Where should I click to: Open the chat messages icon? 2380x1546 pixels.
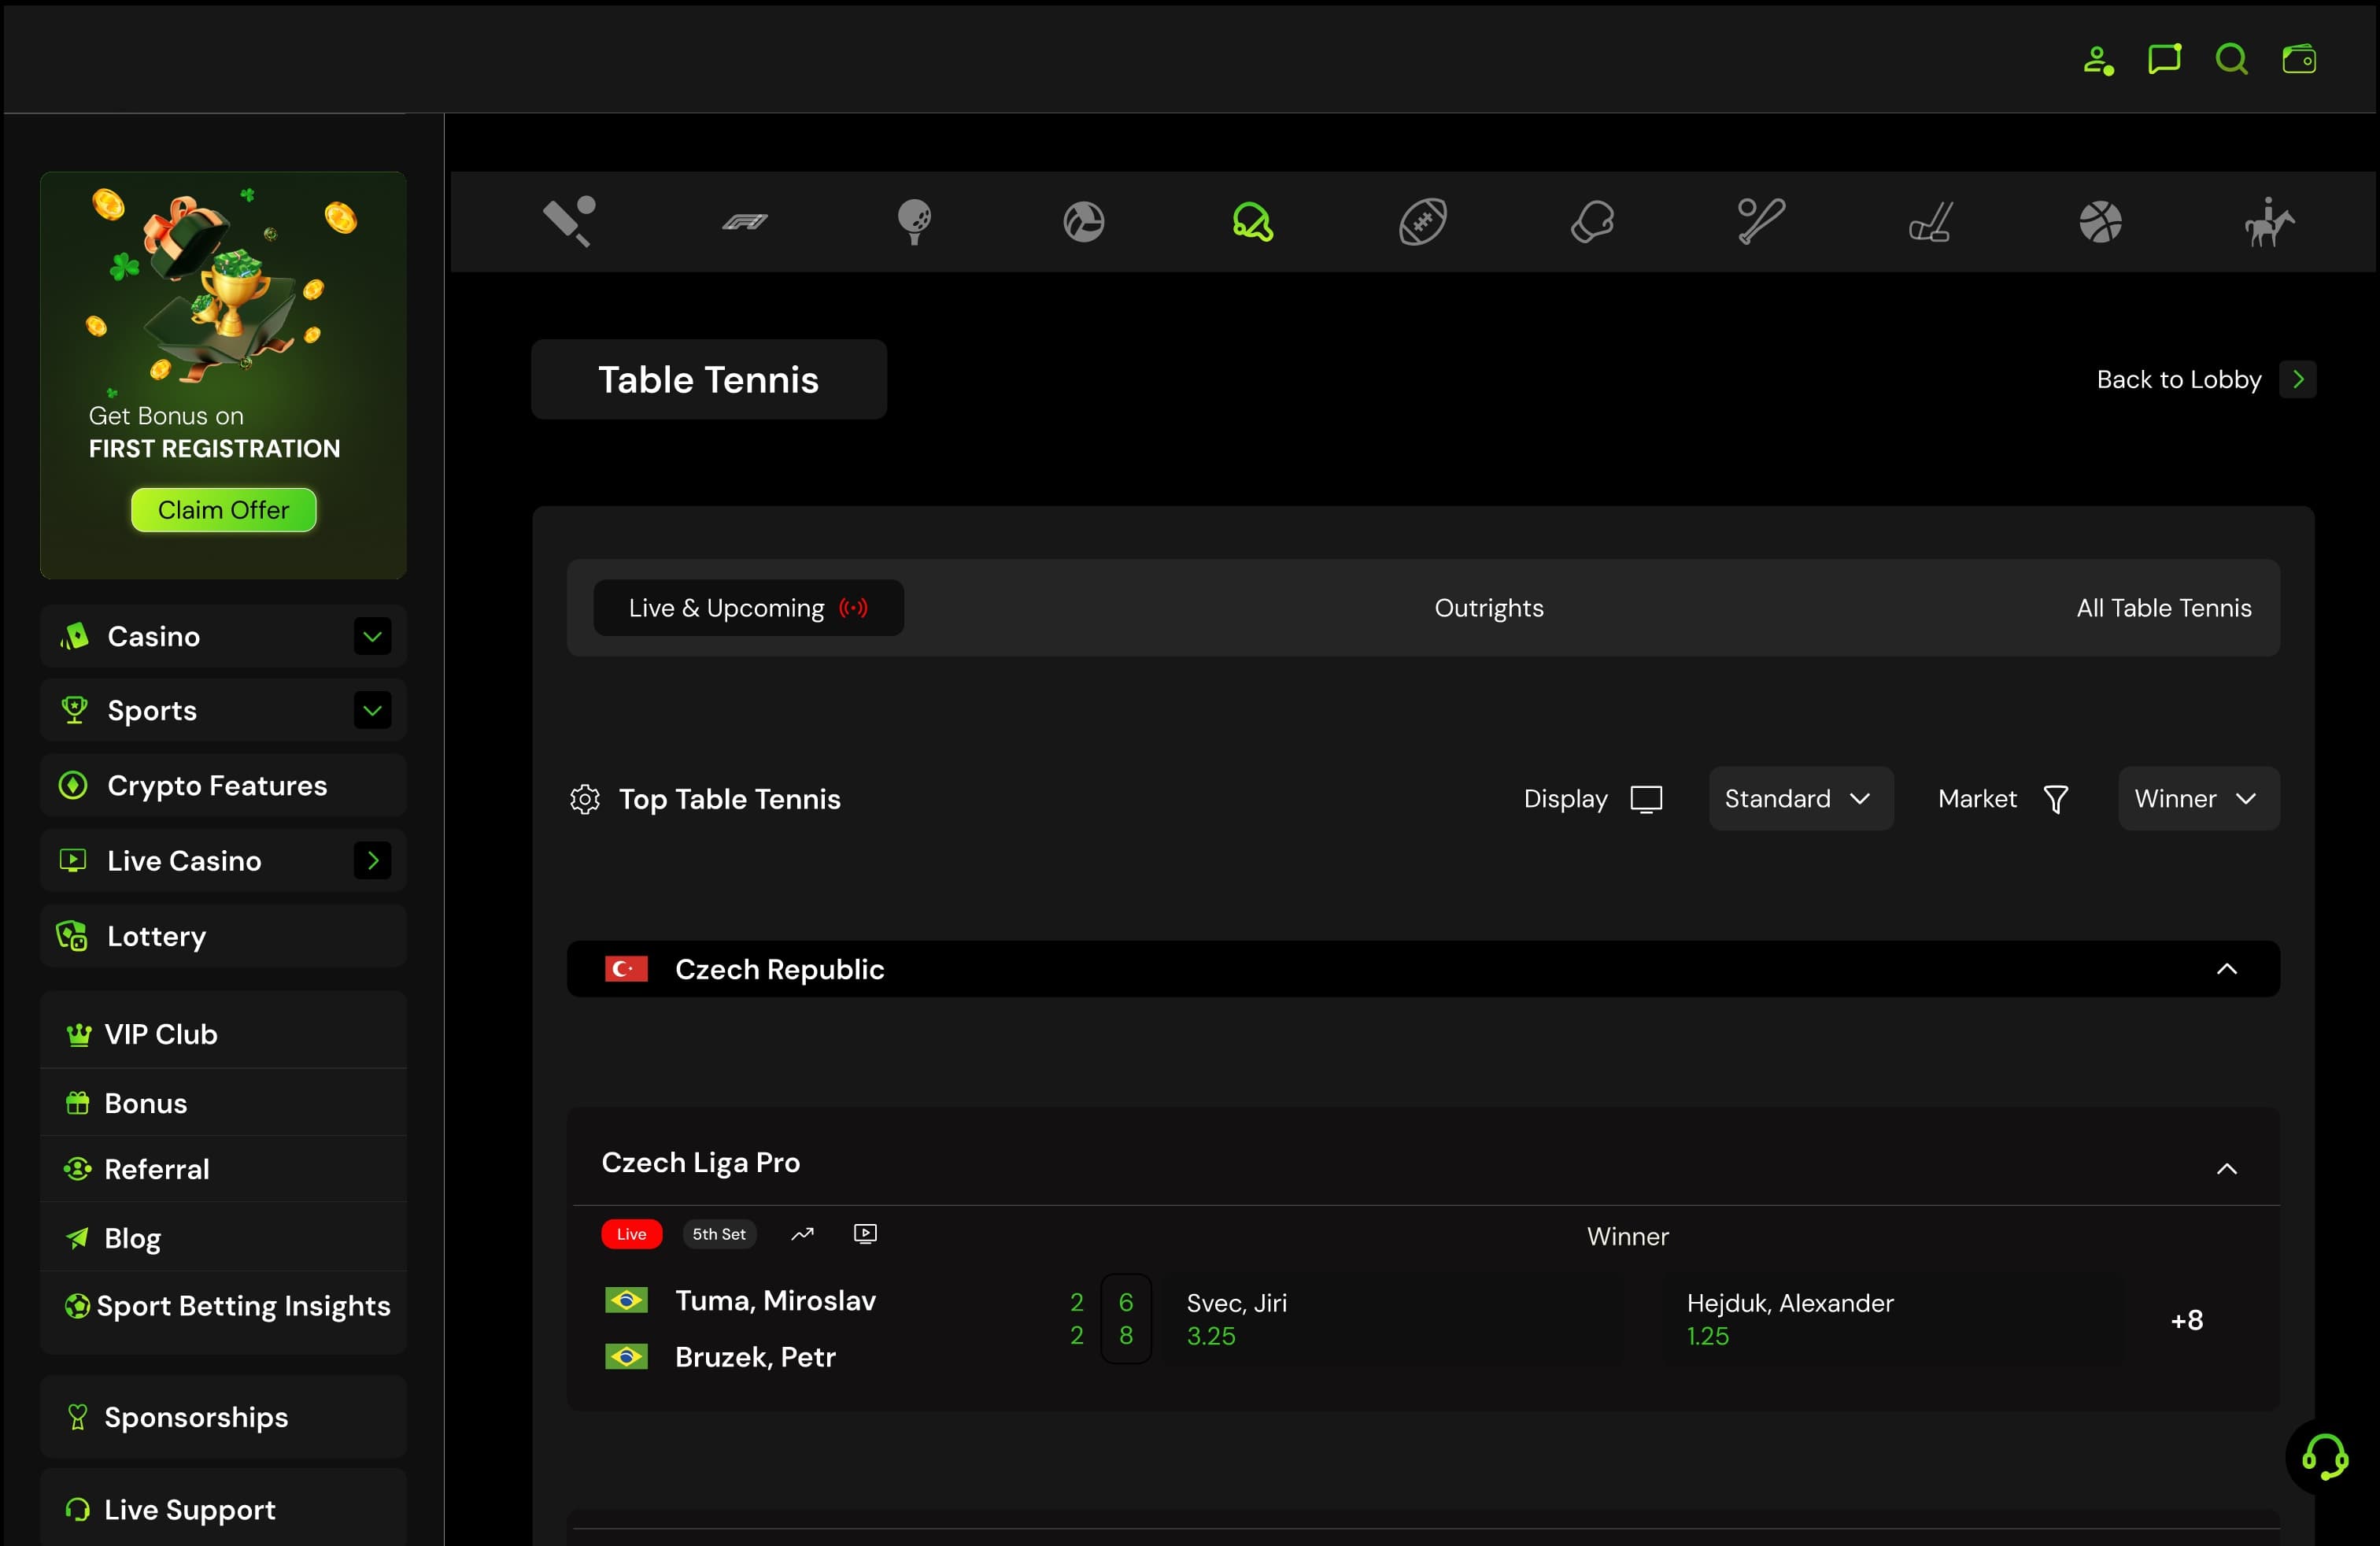tap(2164, 59)
